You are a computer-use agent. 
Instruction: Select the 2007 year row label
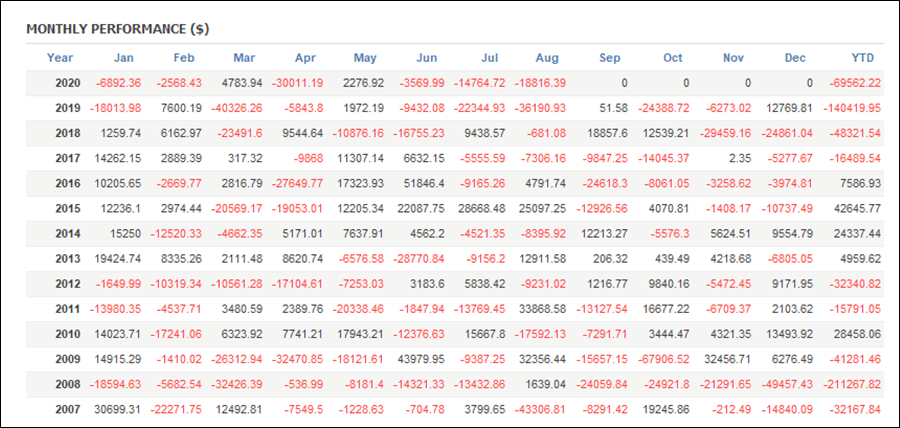click(x=68, y=410)
